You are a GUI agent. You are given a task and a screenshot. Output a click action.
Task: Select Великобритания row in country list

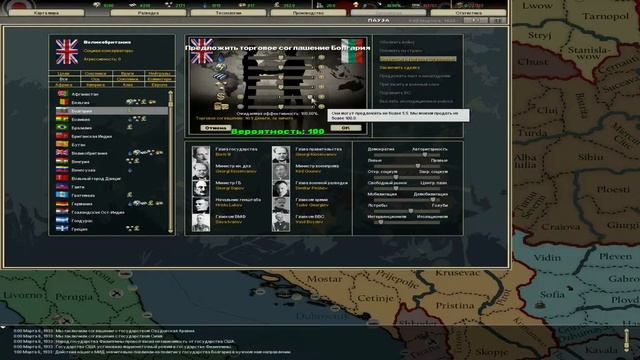click(x=111, y=153)
